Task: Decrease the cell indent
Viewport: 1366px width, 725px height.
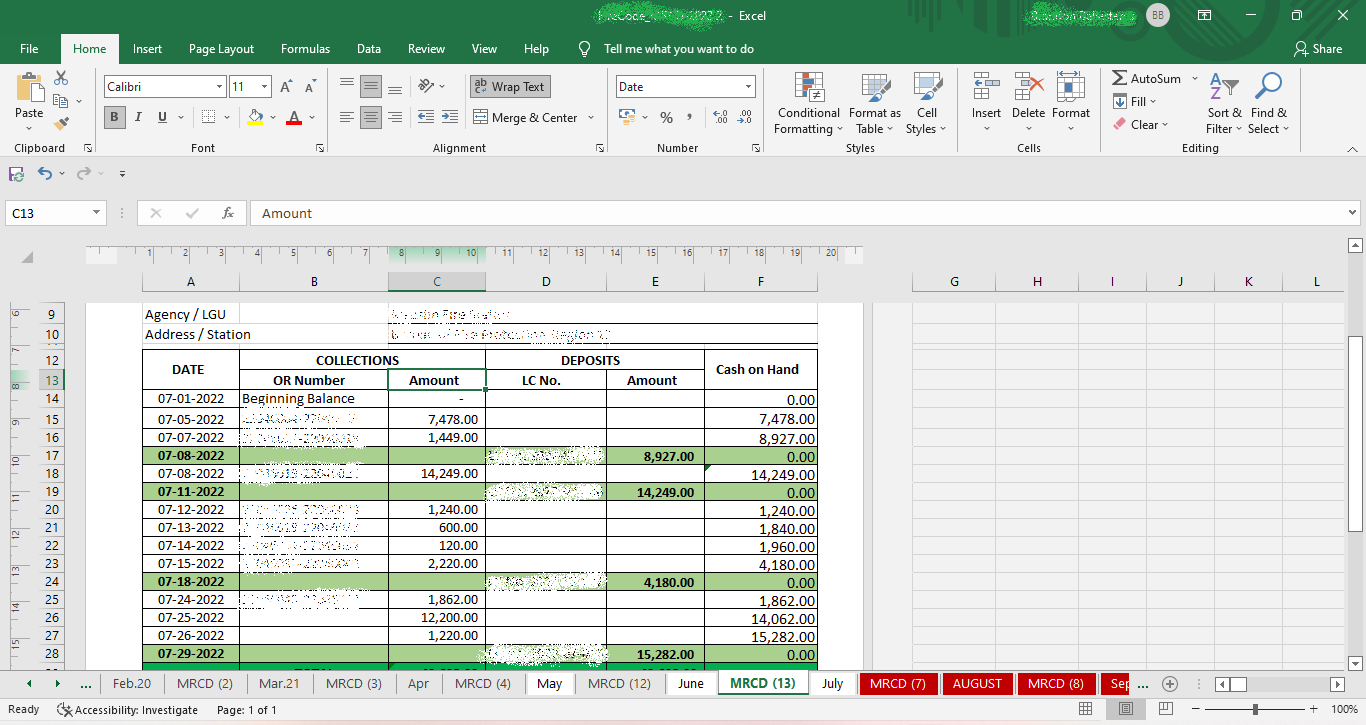Action: (425, 117)
